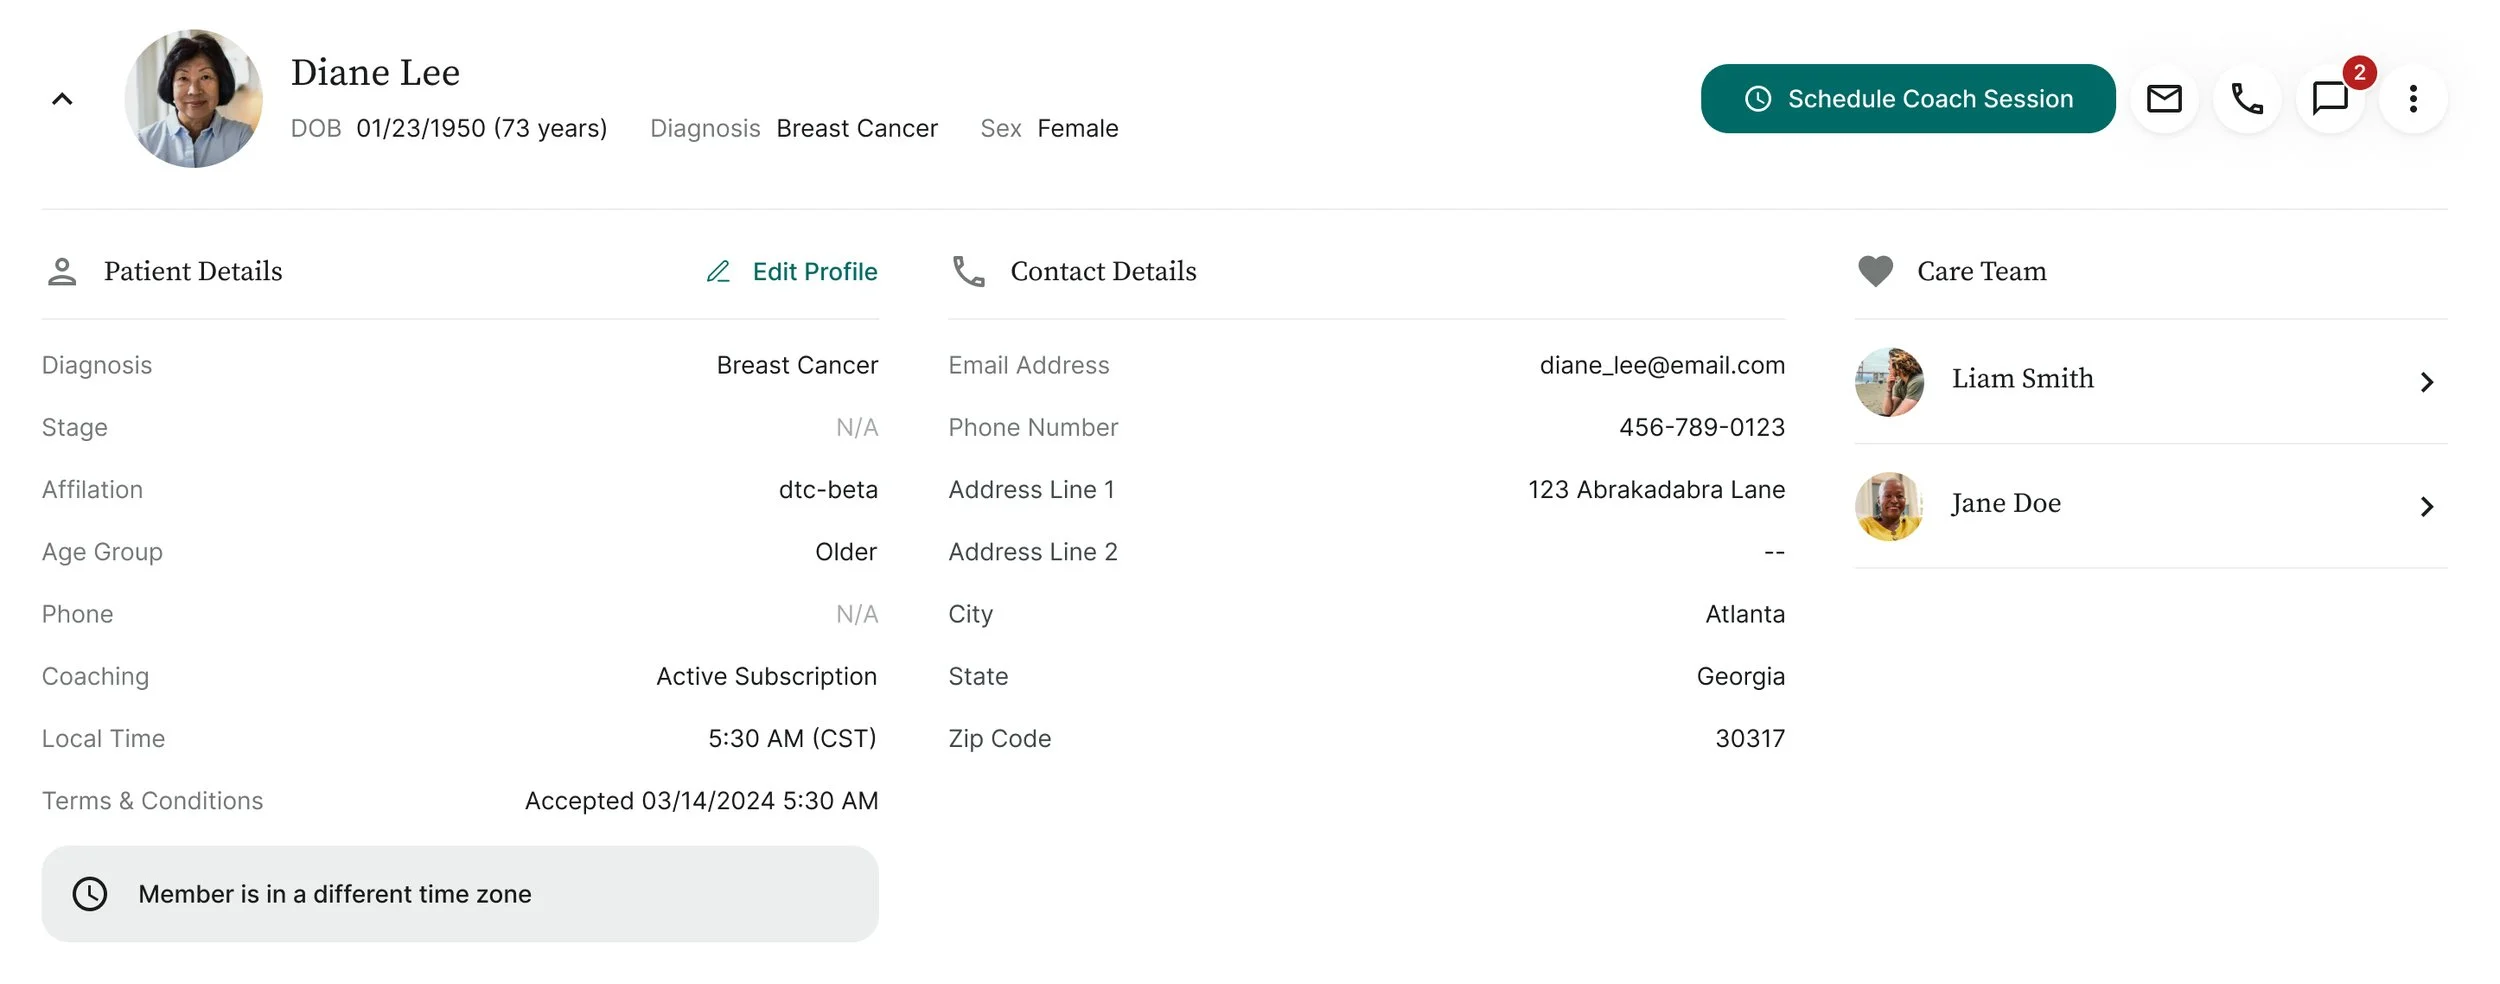Click the pencil icon beside Edit Profile
Screen dimensions: 2500x984
pyautogui.click(x=718, y=272)
